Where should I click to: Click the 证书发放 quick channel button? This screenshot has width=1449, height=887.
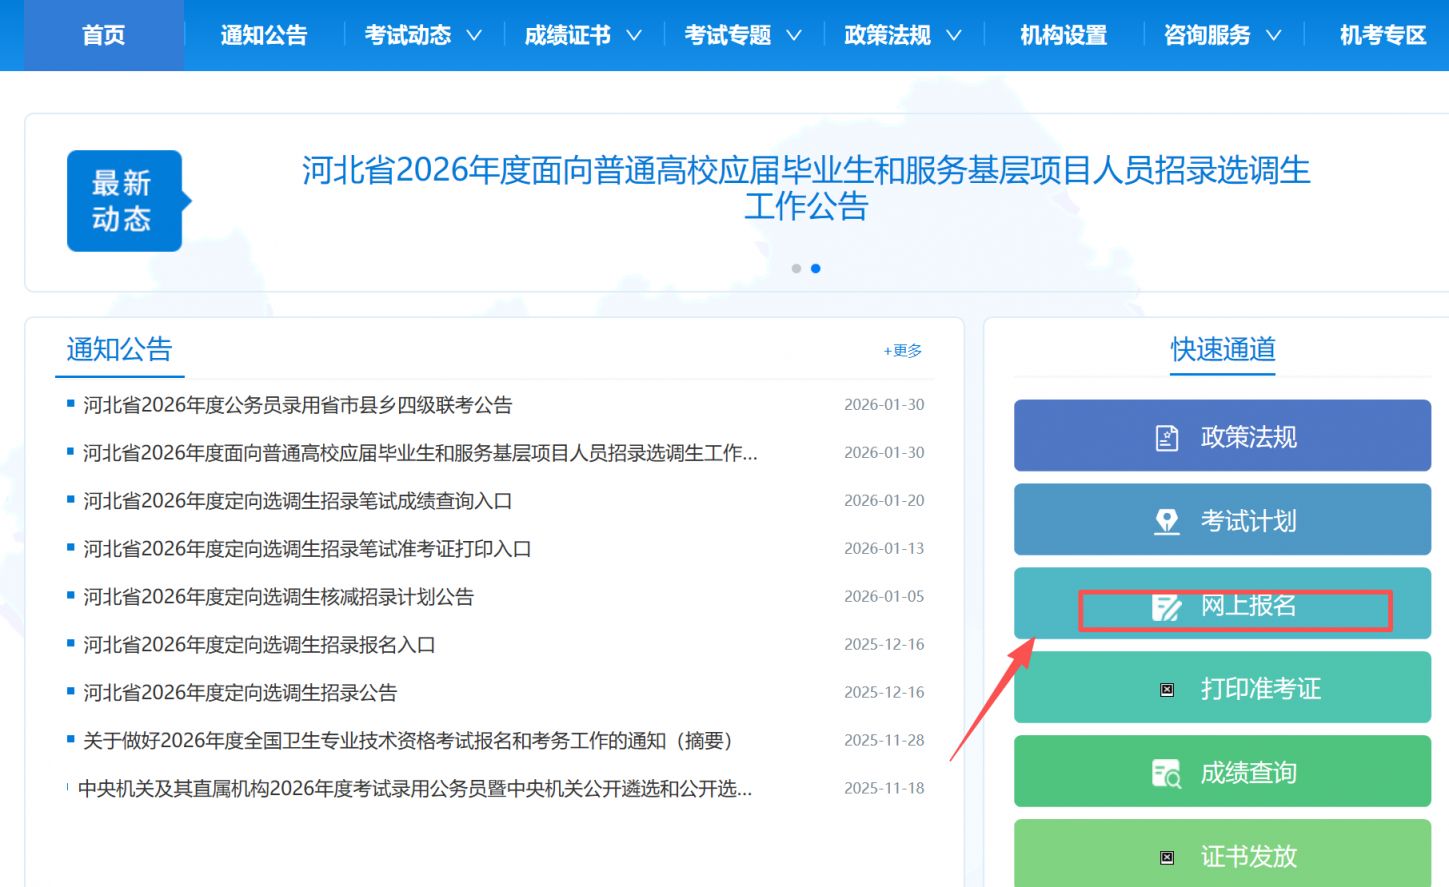(1222, 853)
